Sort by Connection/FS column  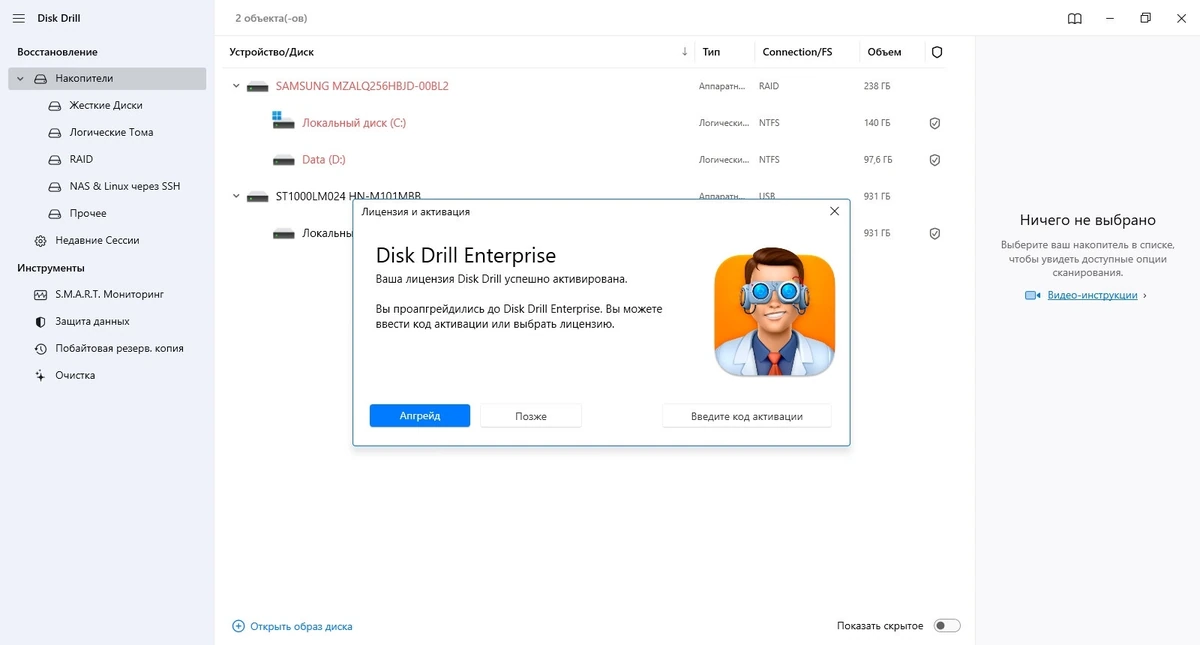pyautogui.click(x=797, y=52)
